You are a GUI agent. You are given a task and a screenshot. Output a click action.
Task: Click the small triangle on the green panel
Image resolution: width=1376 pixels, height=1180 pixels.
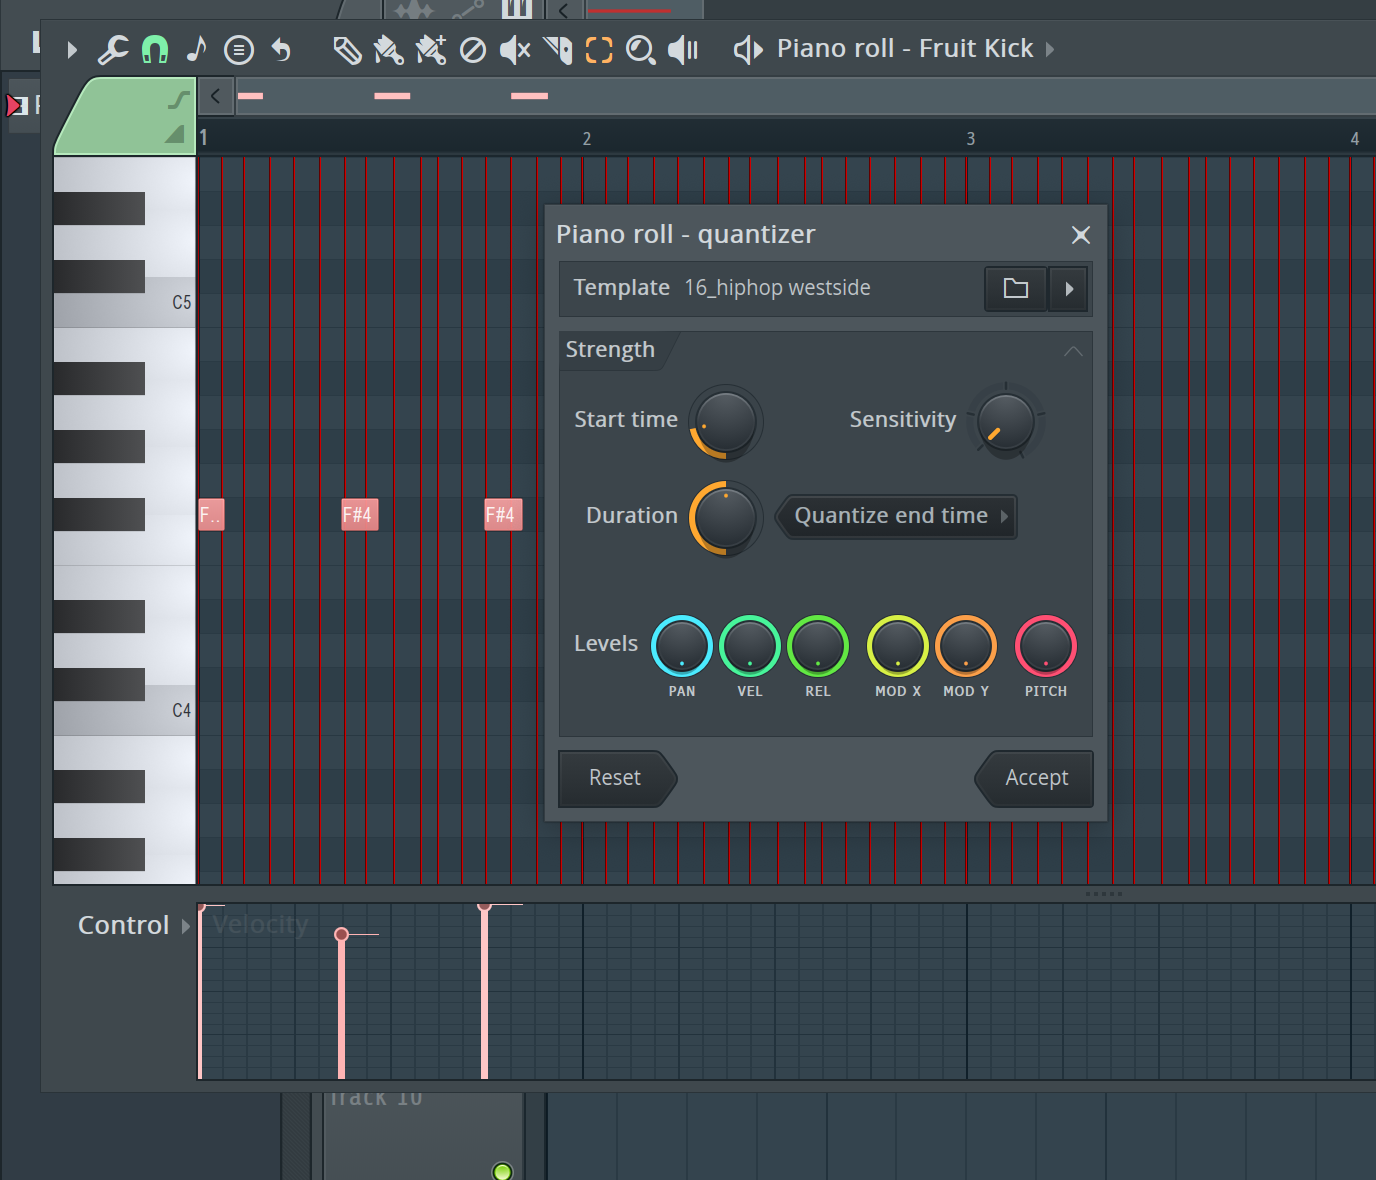[x=175, y=133]
